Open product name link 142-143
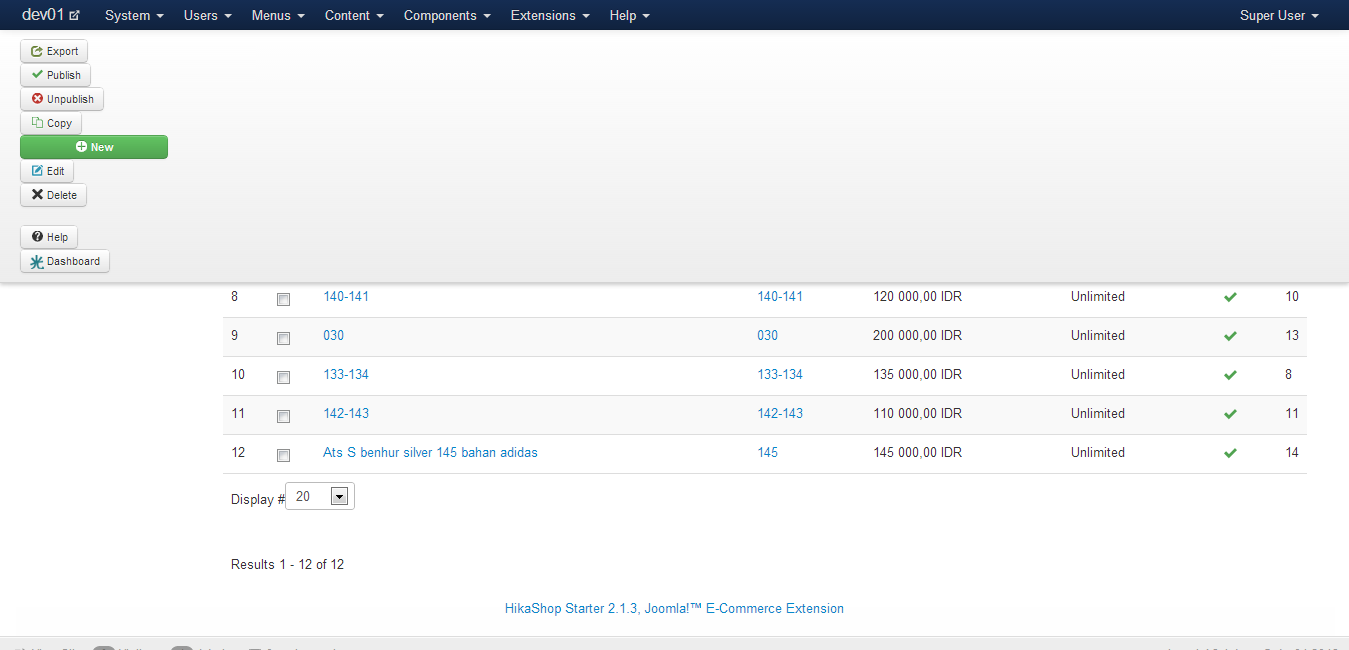 [x=346, y=413]
